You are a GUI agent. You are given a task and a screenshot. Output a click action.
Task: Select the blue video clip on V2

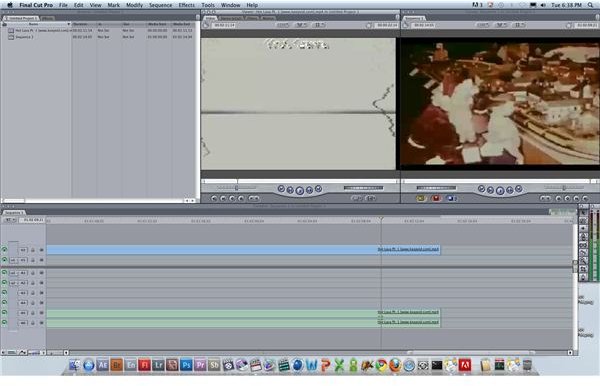point(243,250)
